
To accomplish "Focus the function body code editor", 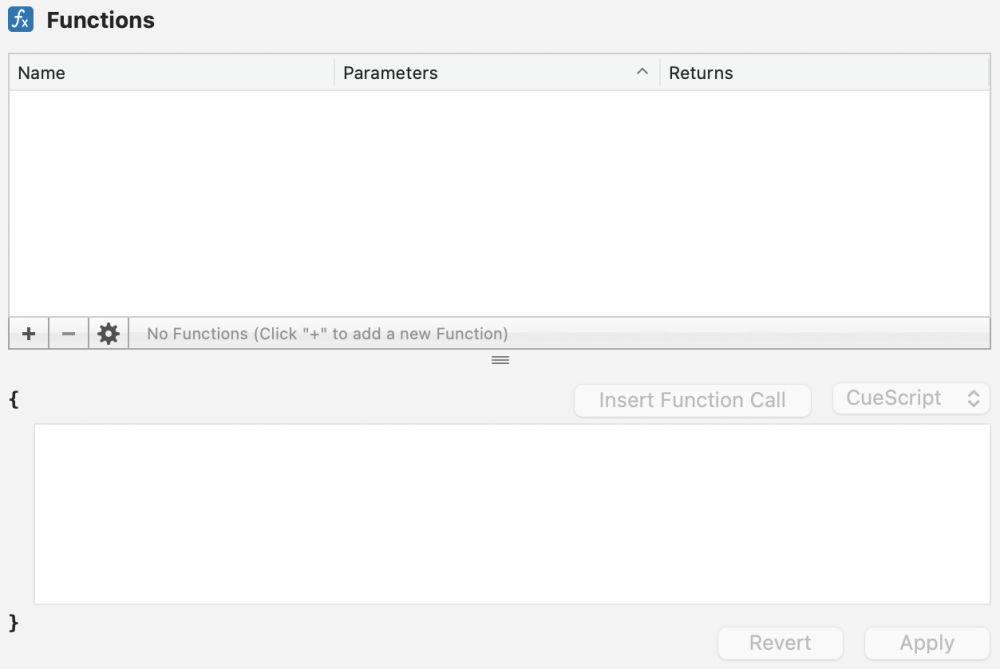I will 512,513.
